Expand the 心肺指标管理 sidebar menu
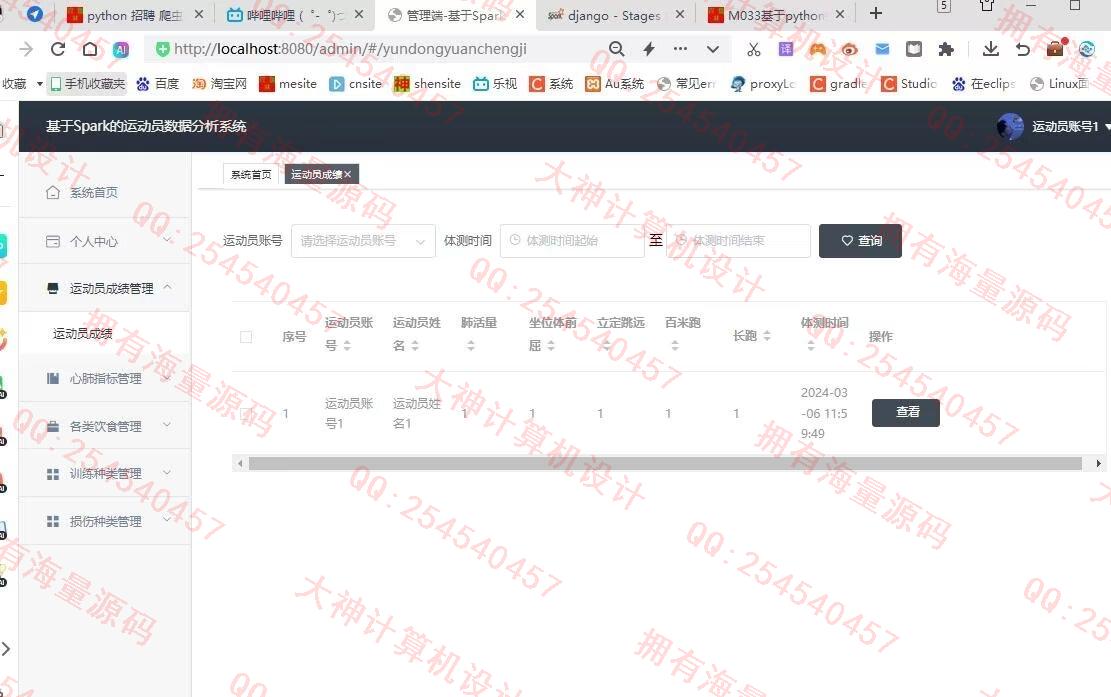This screenshot has height=697, width=1111. coord(105,379)
